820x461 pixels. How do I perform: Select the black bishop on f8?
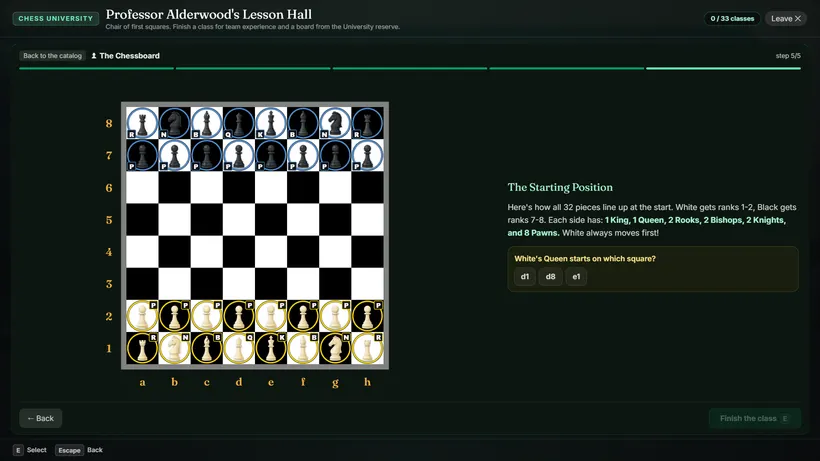[x=303, y=123]
